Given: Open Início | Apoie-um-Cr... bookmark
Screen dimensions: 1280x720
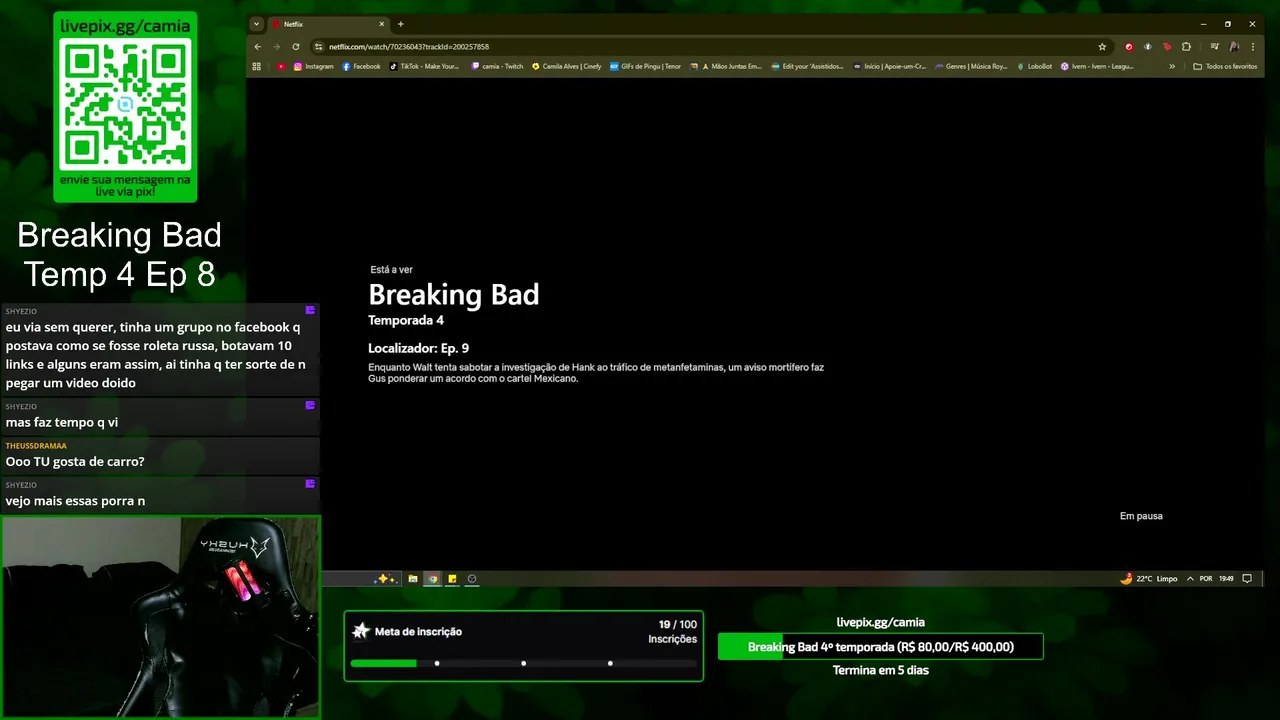Looking at the screenshot, I should (890, 66).
